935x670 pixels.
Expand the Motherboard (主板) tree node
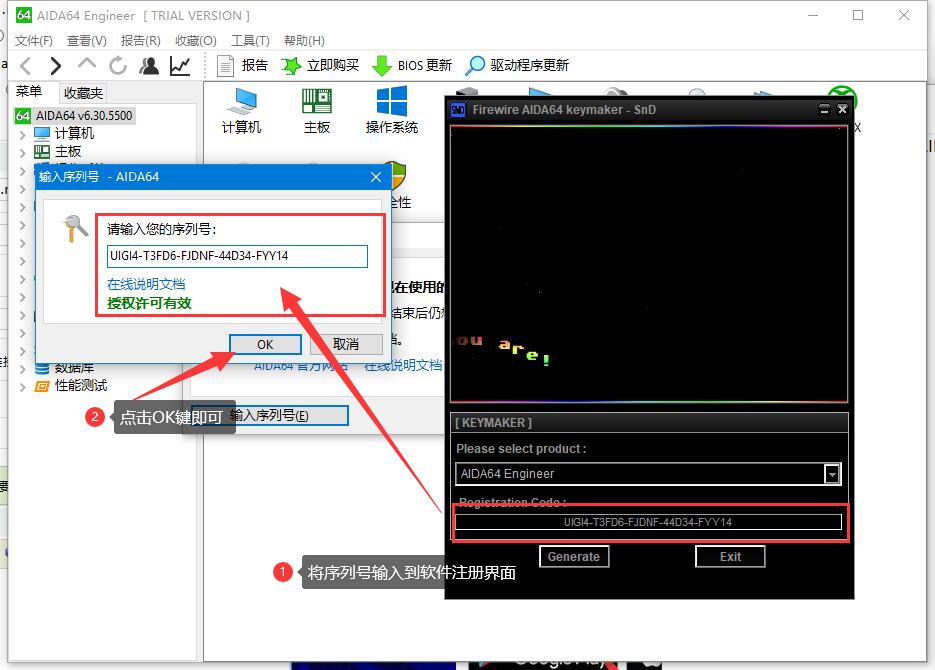22,153
